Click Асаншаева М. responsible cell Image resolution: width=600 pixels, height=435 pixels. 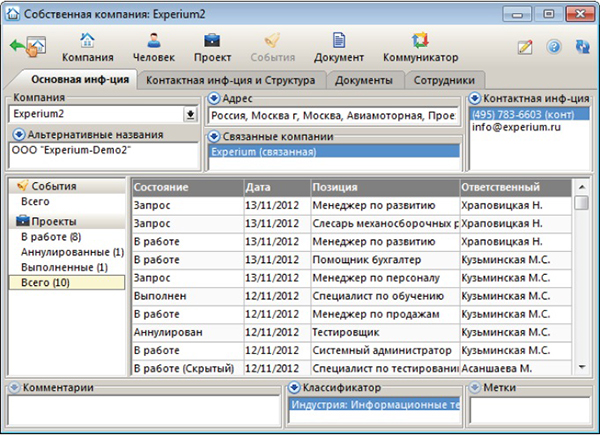click(515, 368)
